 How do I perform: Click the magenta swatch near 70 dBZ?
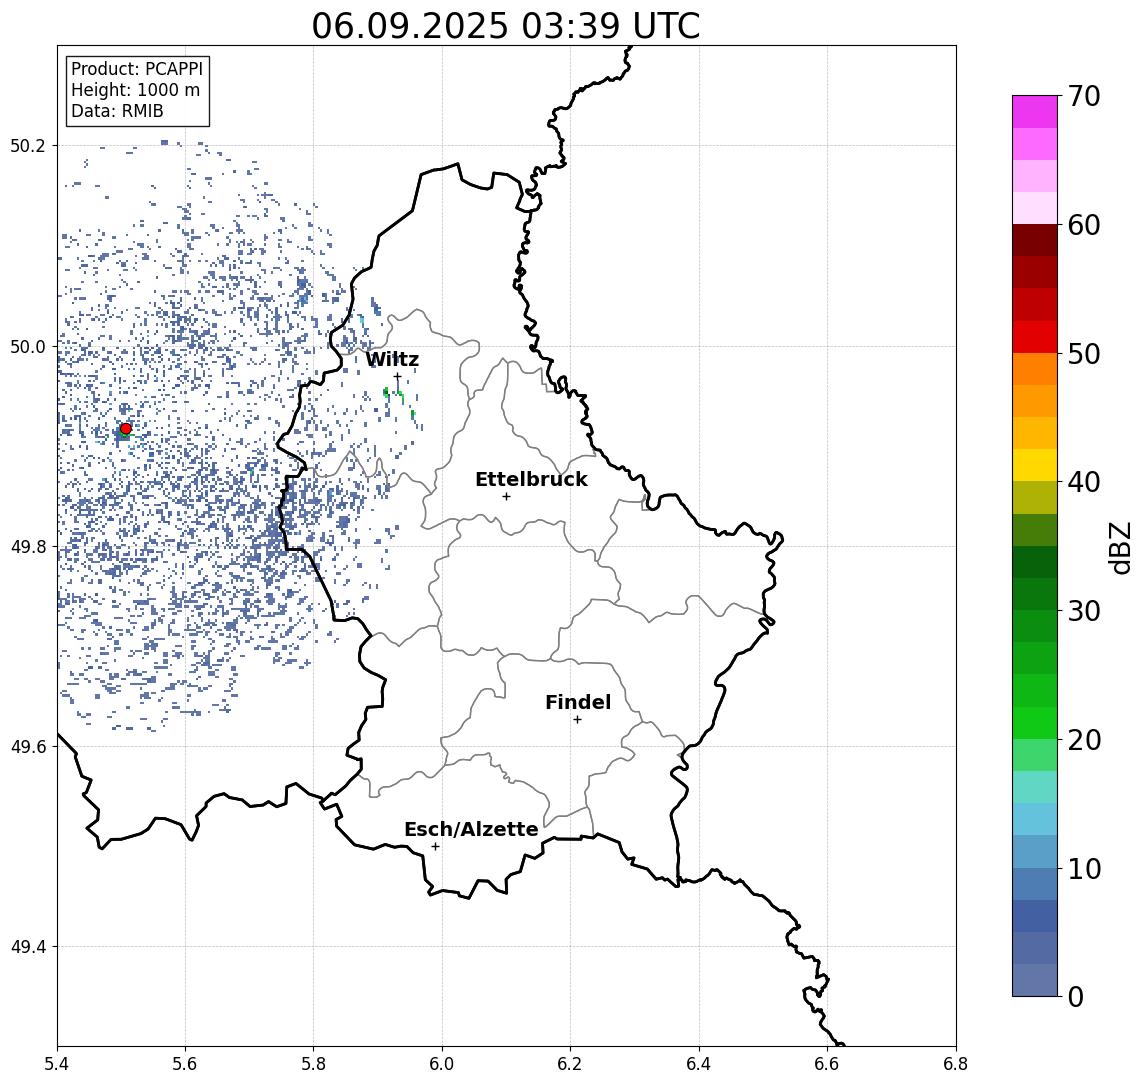[x=1035, y=112]
